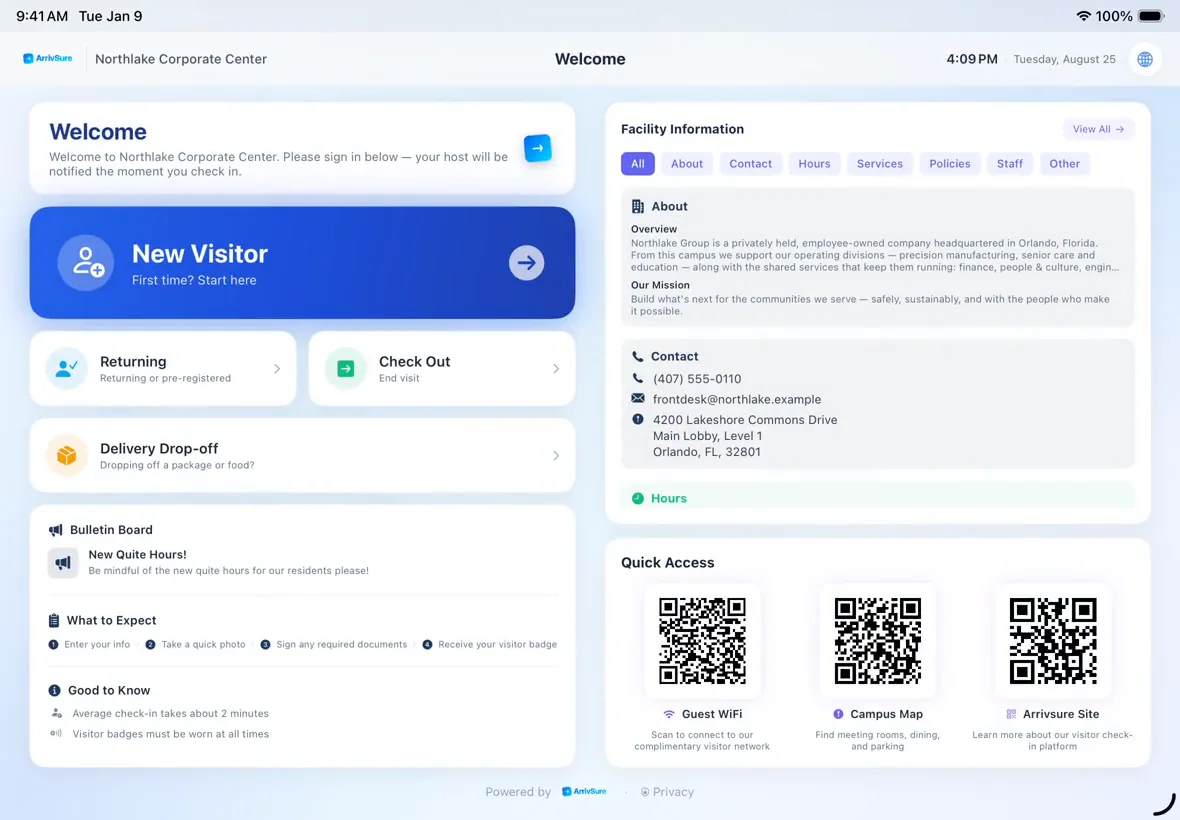
Task: Tap Average check-in takes about 2 minutes
Action: click(x=170, y=713)
